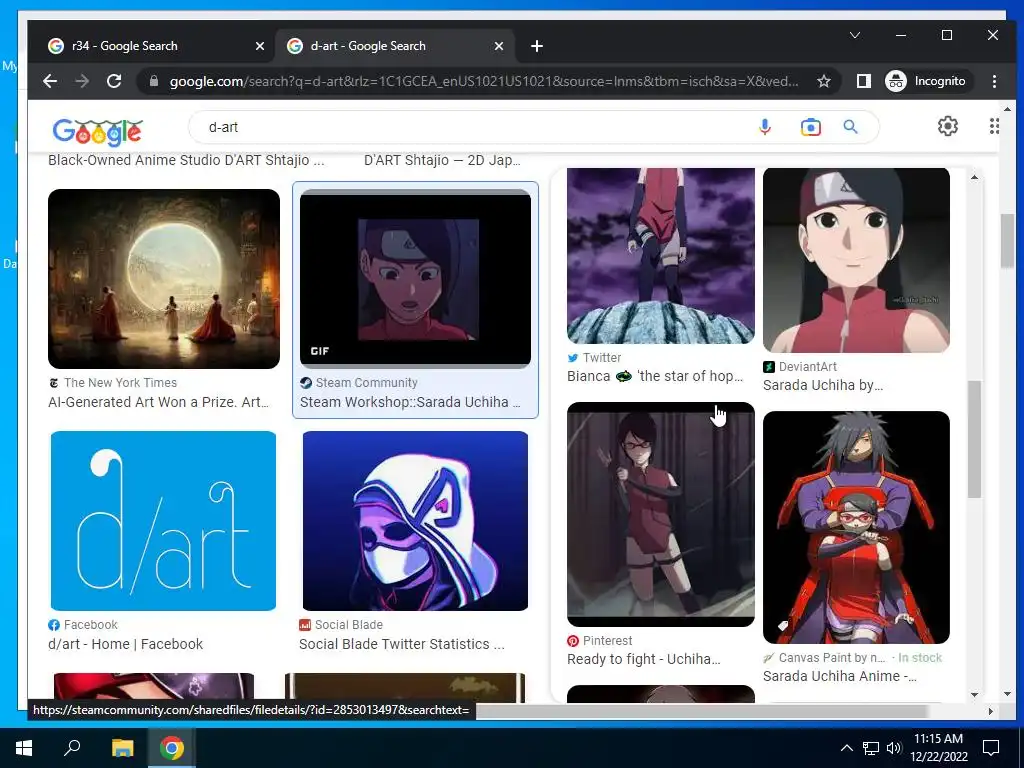1024x768 pixels.
Task: Open the Twitter Bianca image in side panel
Action: [x=661, y=255]
